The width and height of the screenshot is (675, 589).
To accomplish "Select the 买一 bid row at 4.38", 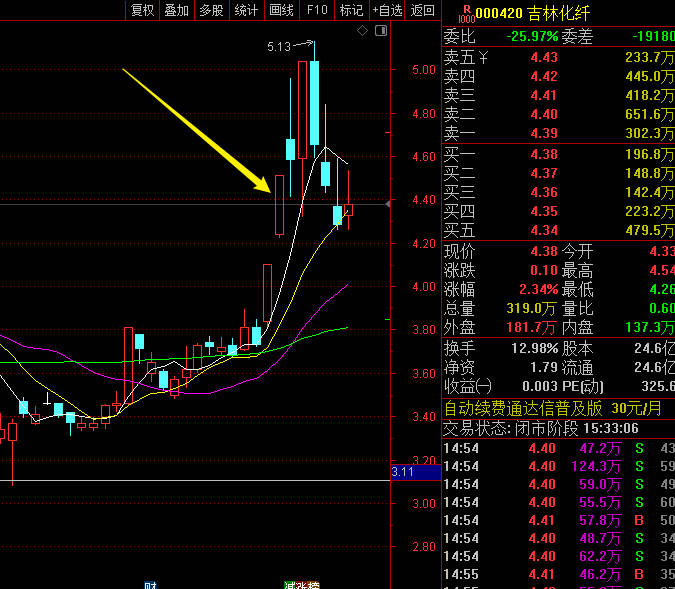I will pyautogui.click(x=557, y=154).
